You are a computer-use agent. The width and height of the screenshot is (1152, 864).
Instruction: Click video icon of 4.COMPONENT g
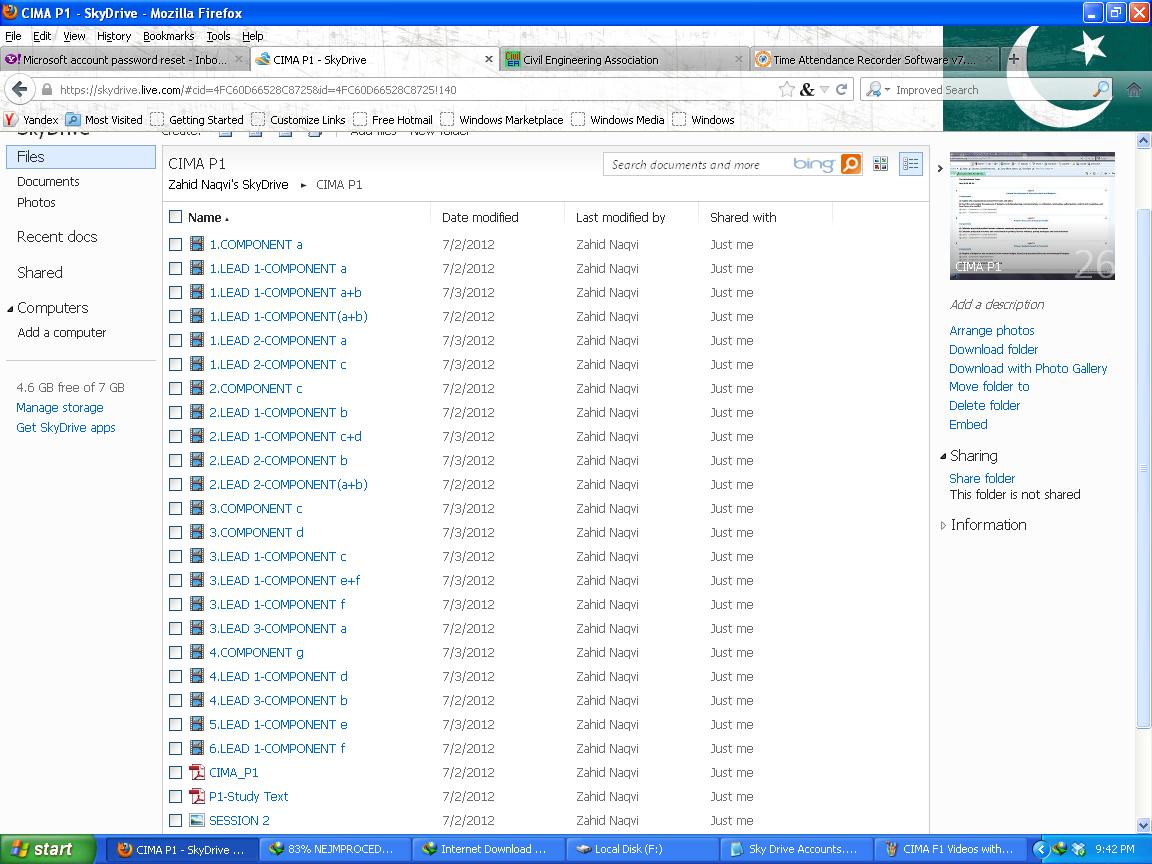pyautogui.click(x=197, y=652)
